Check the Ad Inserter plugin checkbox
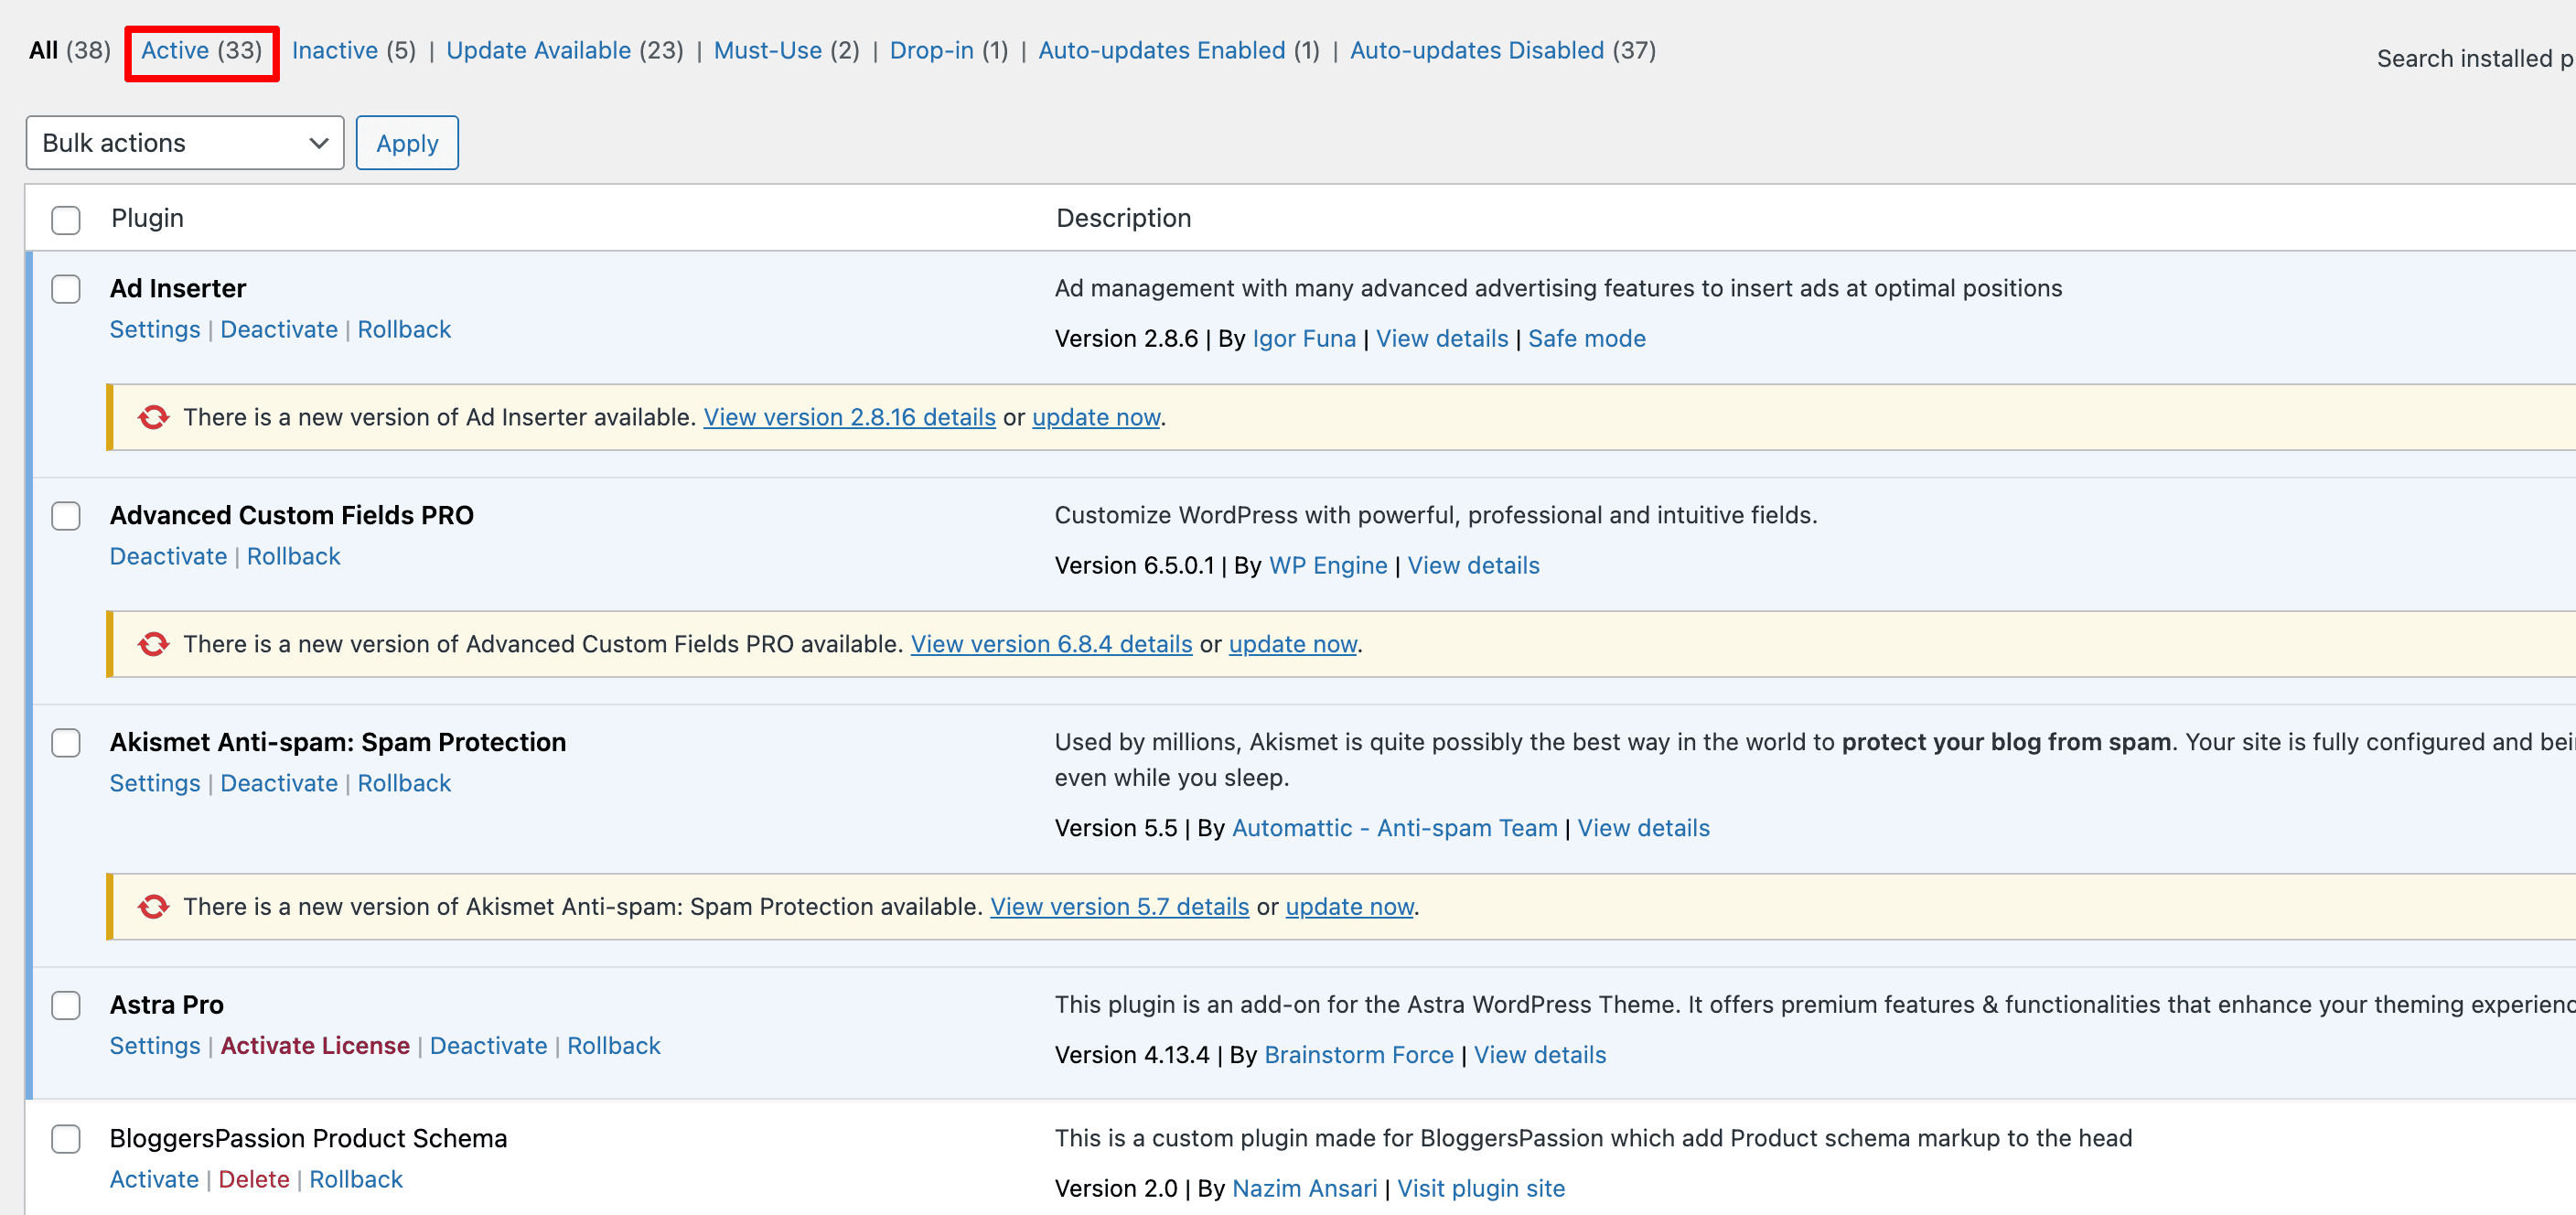The image size is (2576, 1215). (x=66, y=289)
